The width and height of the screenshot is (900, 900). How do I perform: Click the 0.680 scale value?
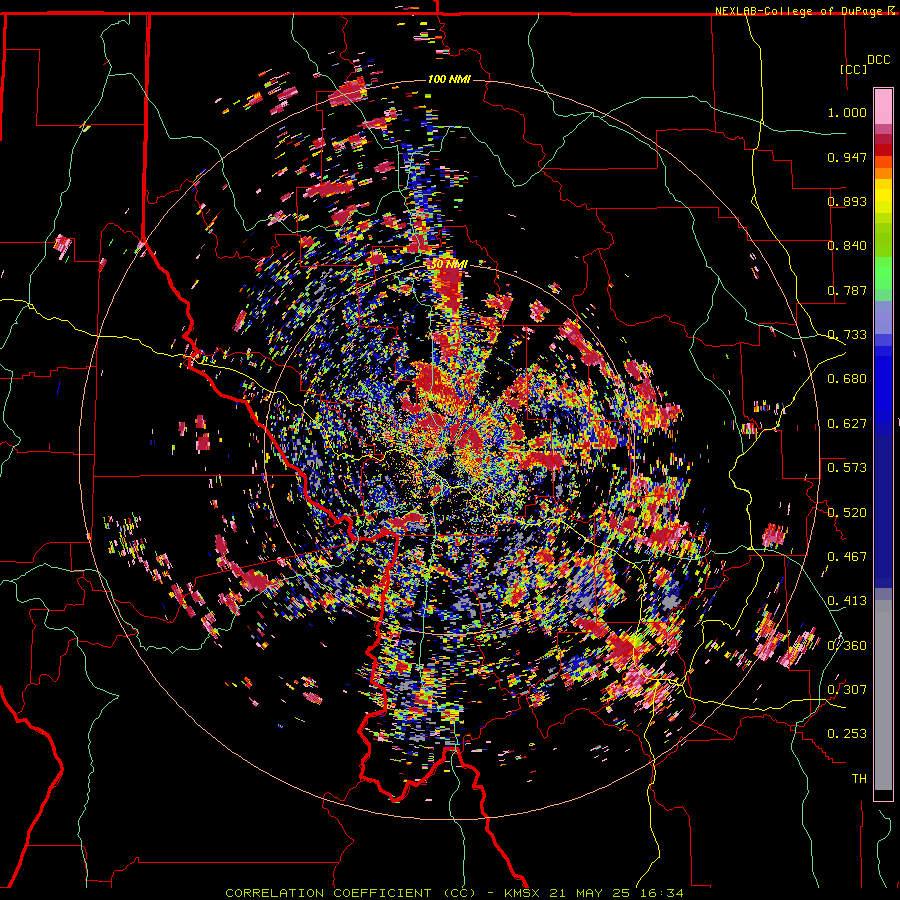pos(847,379)
